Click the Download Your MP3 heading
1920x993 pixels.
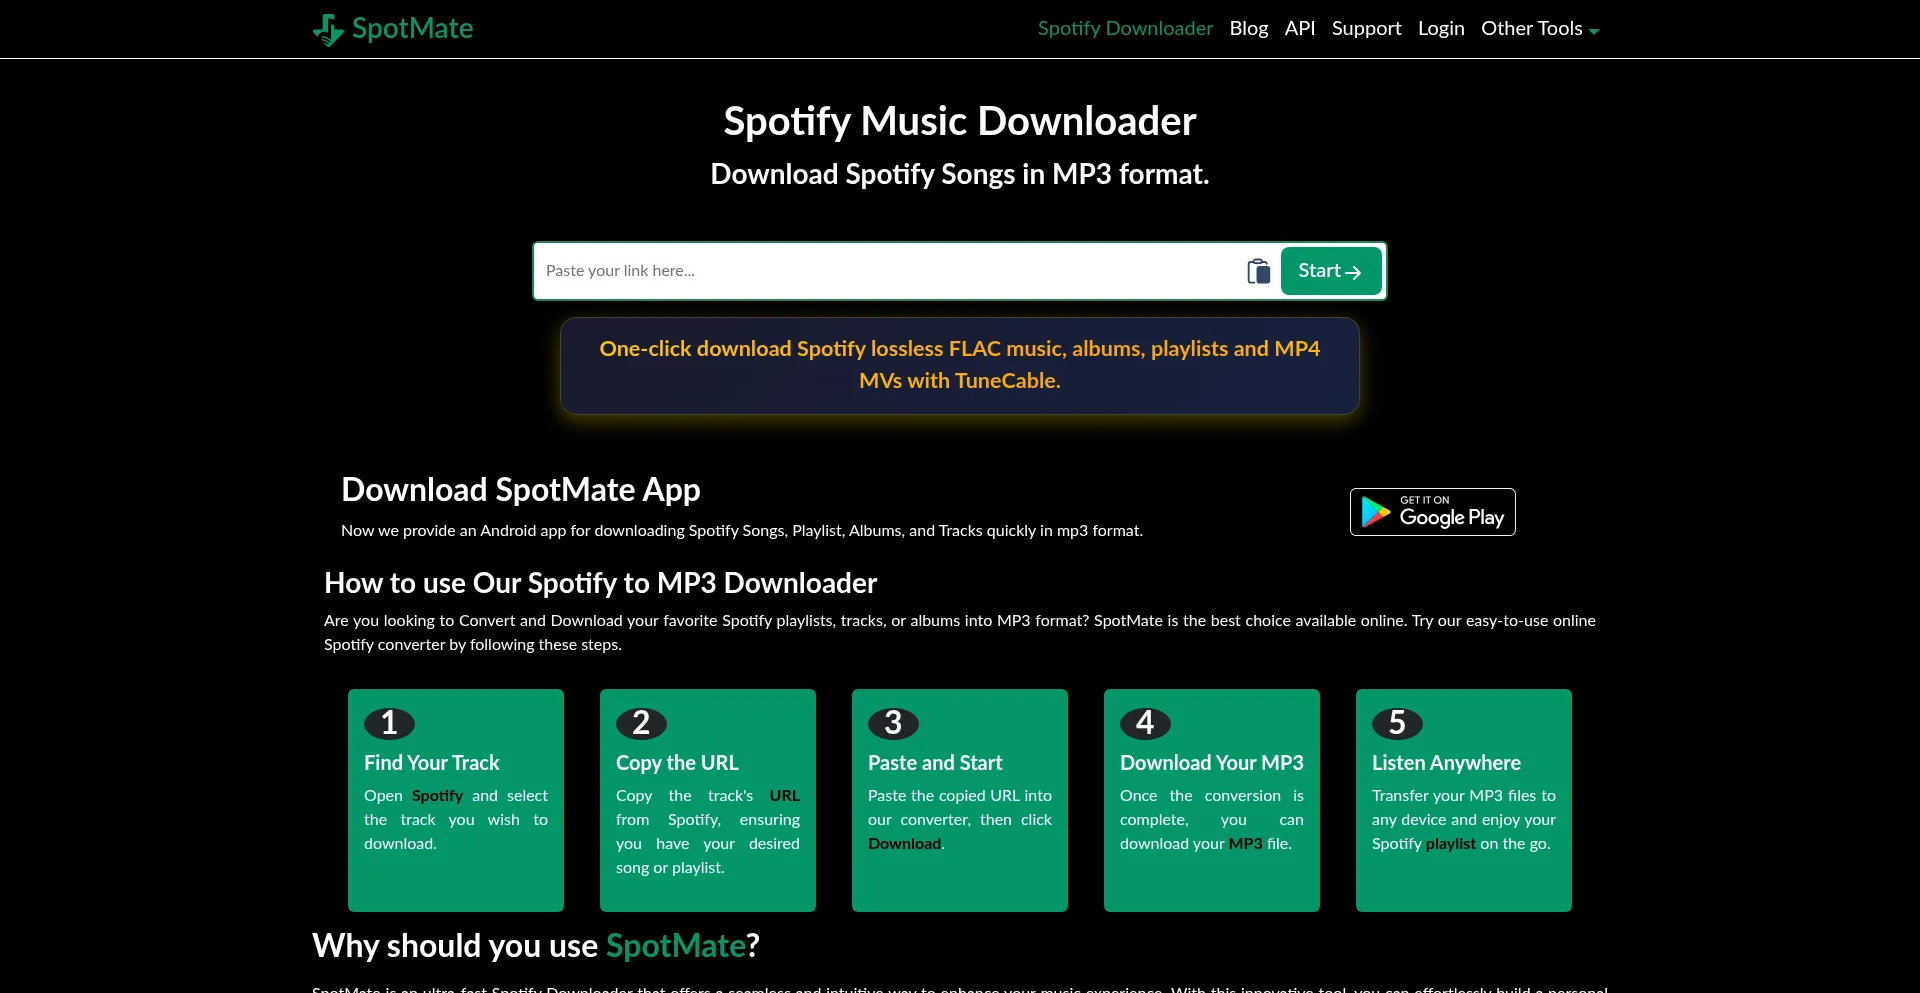(1212, 763)
